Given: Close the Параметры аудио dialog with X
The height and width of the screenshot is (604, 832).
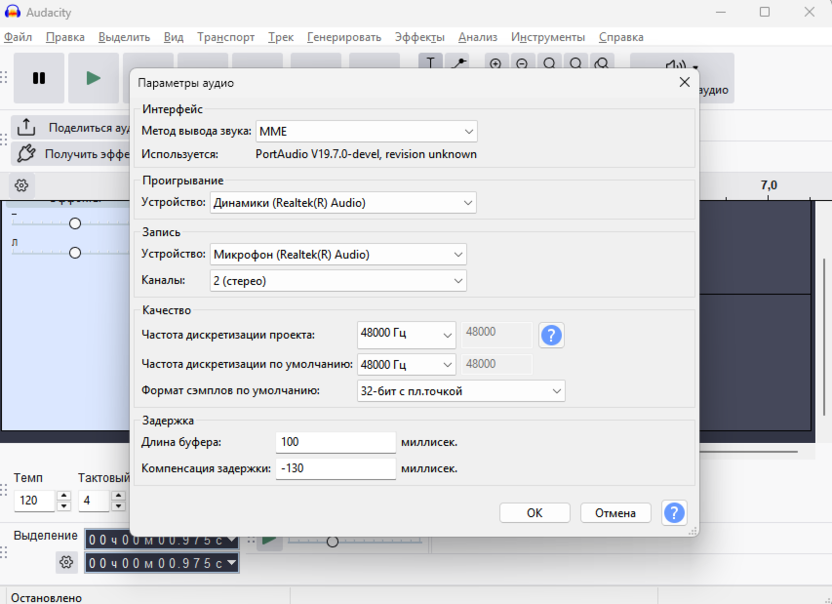Looking at the screenshot, I should 685,83.
